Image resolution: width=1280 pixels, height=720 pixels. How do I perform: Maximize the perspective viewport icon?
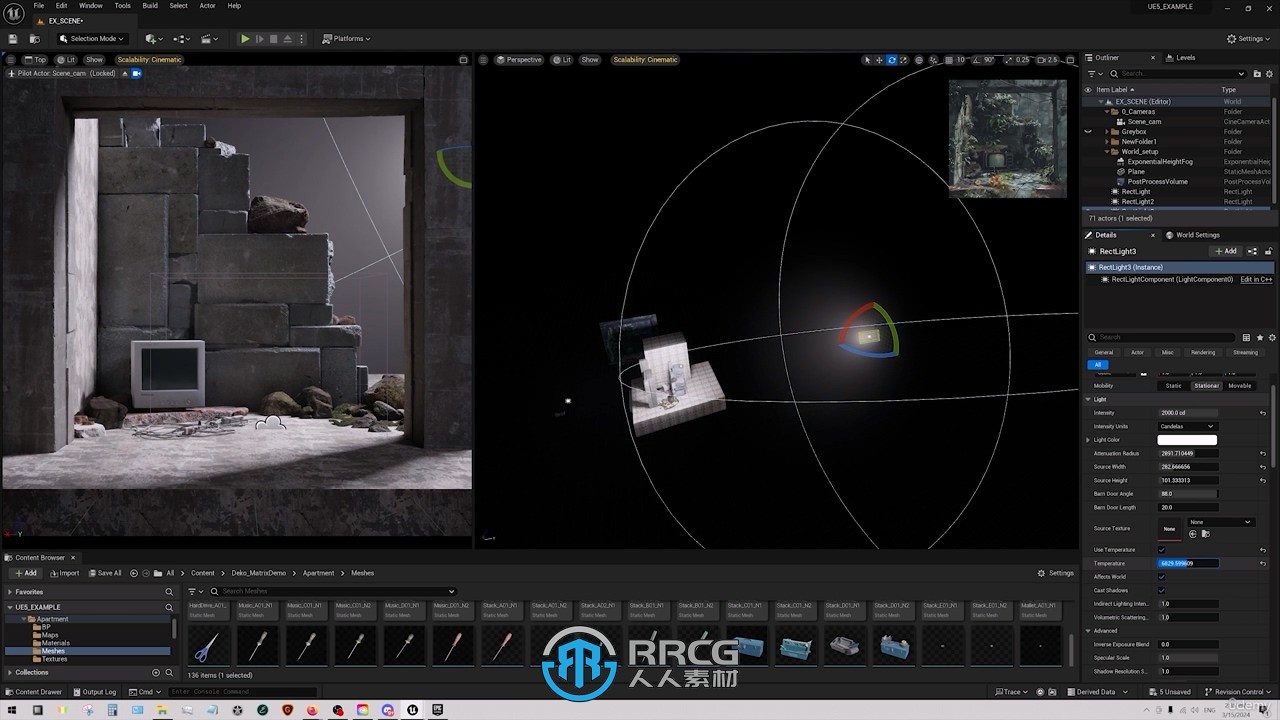pos(1069,60)
